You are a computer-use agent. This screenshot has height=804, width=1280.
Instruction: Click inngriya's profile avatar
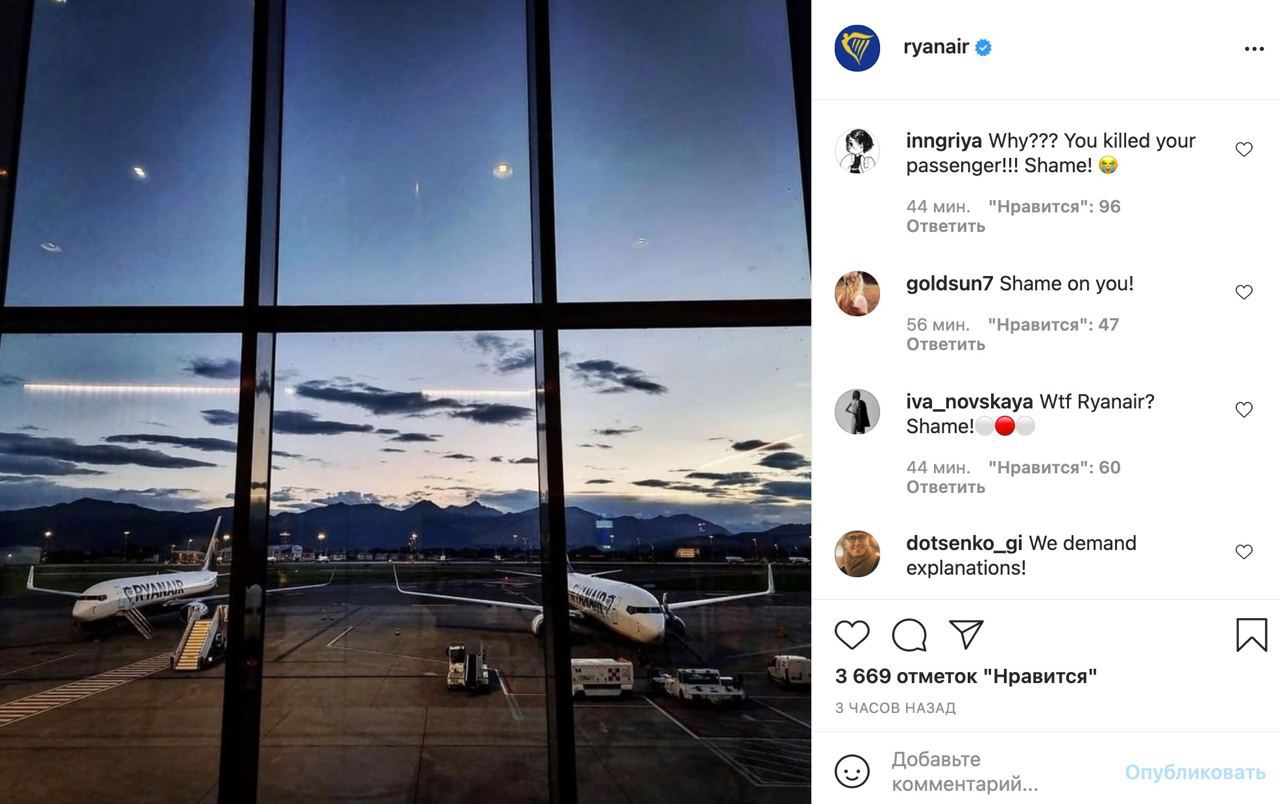tap(857, 151)
